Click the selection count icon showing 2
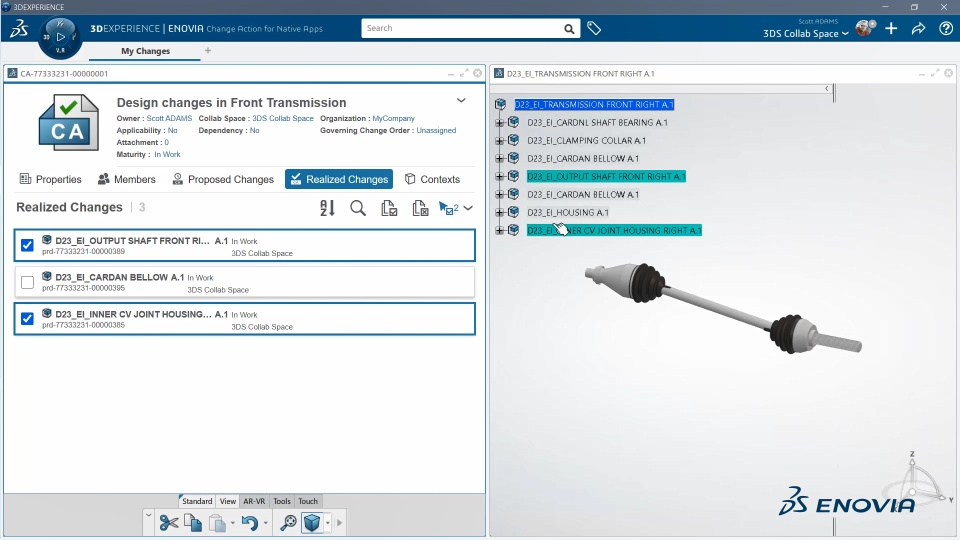The width and height of the screenshot is (960, 540). tap(449, 208)
